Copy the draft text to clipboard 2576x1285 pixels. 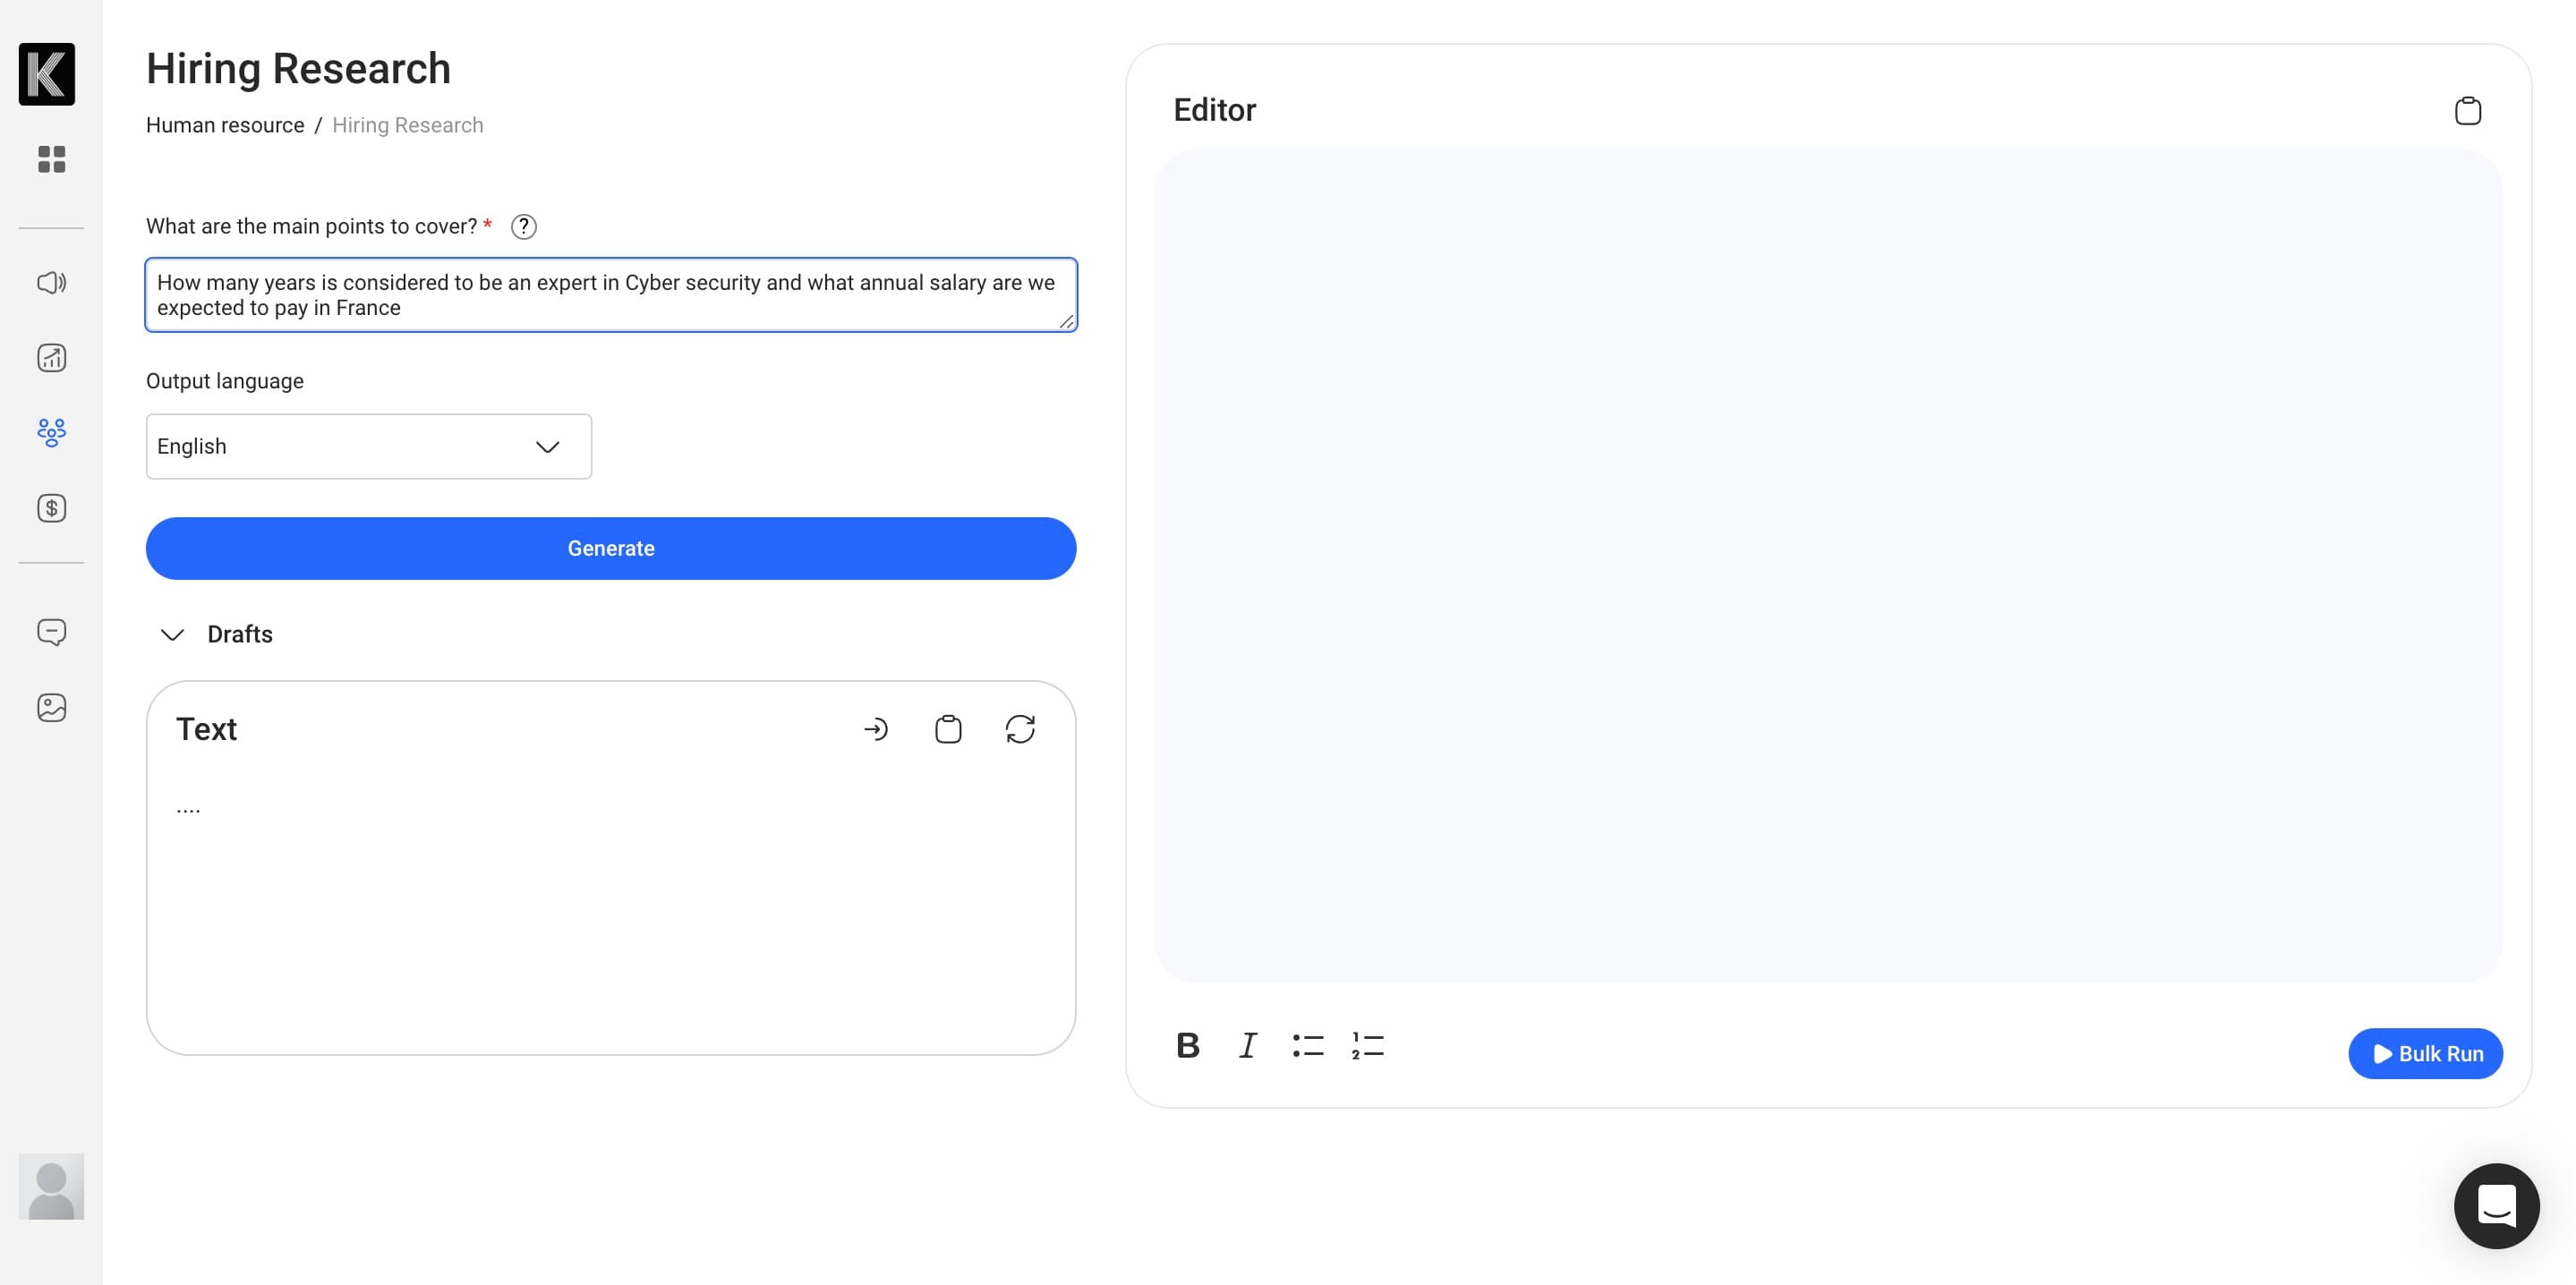[948, 729]
